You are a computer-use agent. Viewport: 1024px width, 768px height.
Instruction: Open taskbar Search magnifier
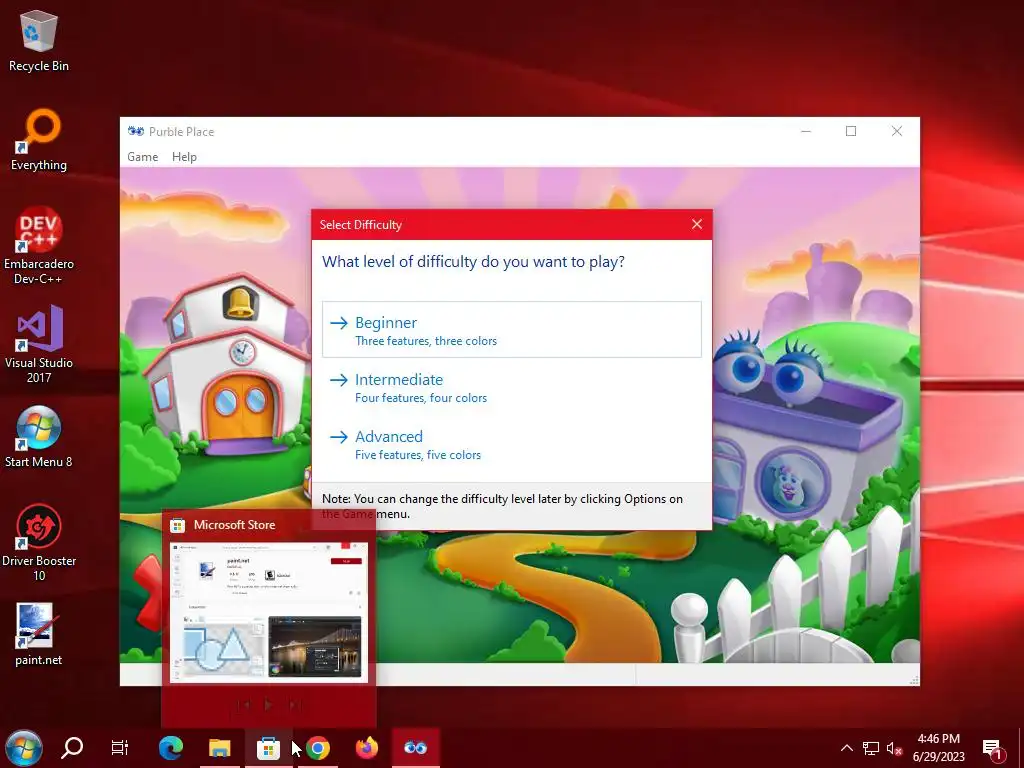pos(72,748)
